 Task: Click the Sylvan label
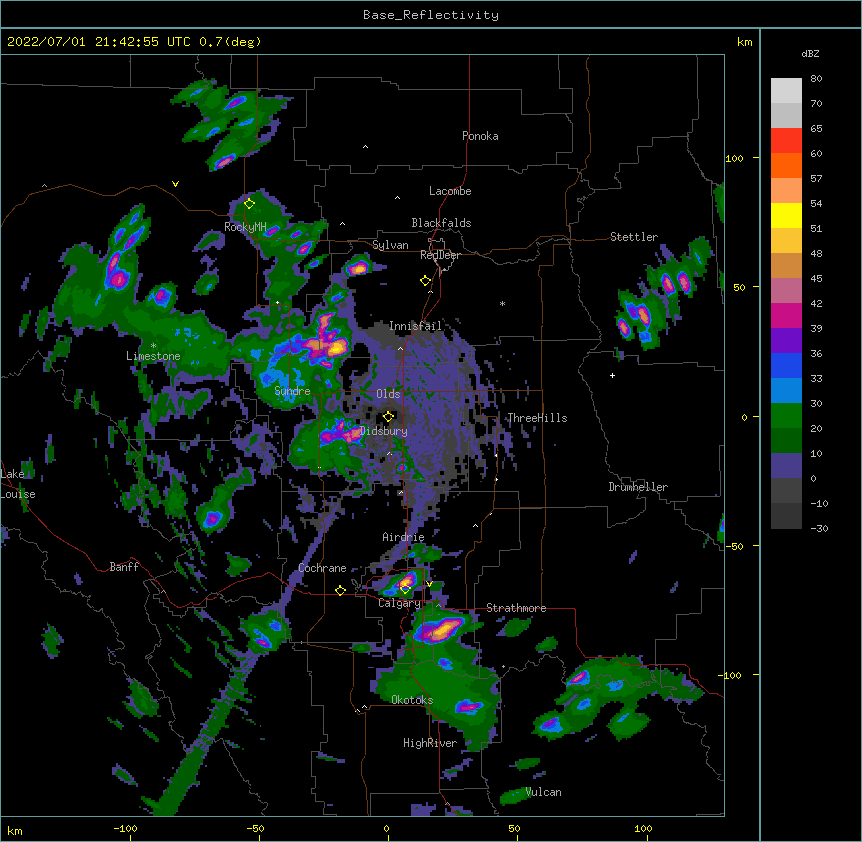390,245
